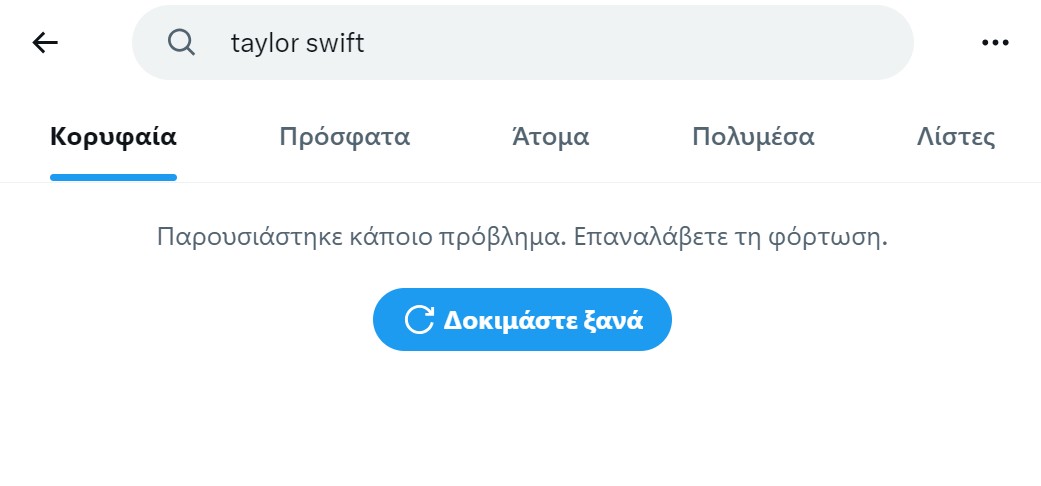Click the Επαναλάβετε τη φόρτωση text
Image resolution: width=1041 pixels, height=486 pixels.
(x=731, y=237)
